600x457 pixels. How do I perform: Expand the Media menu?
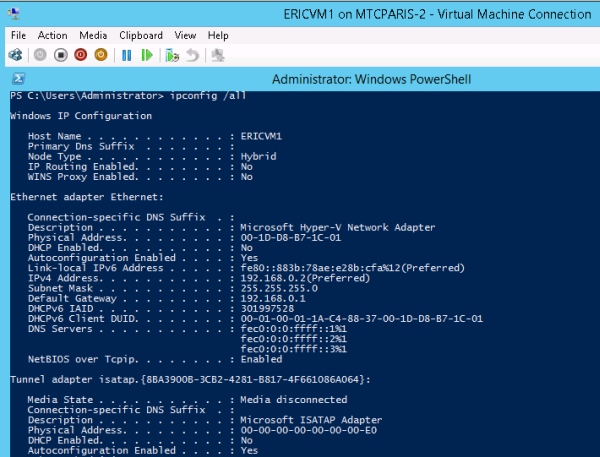(x=93, y=35)
